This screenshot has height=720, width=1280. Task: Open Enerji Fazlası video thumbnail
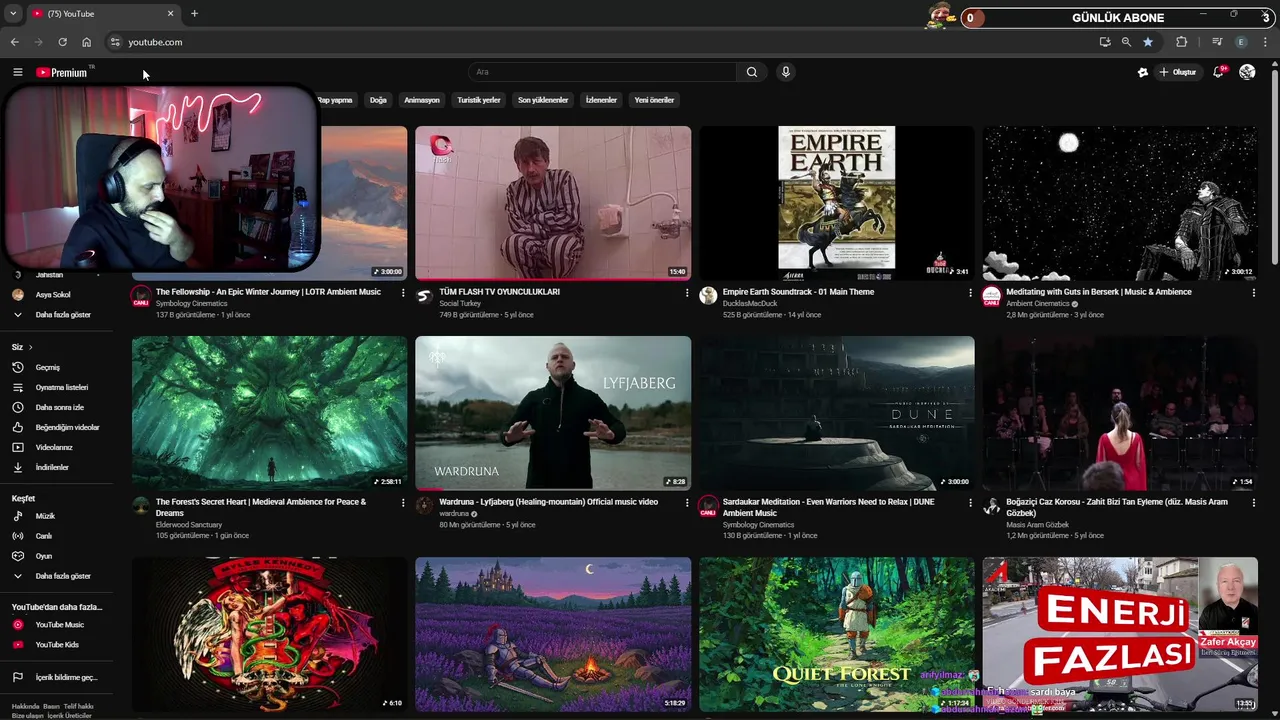point(1120,634)
